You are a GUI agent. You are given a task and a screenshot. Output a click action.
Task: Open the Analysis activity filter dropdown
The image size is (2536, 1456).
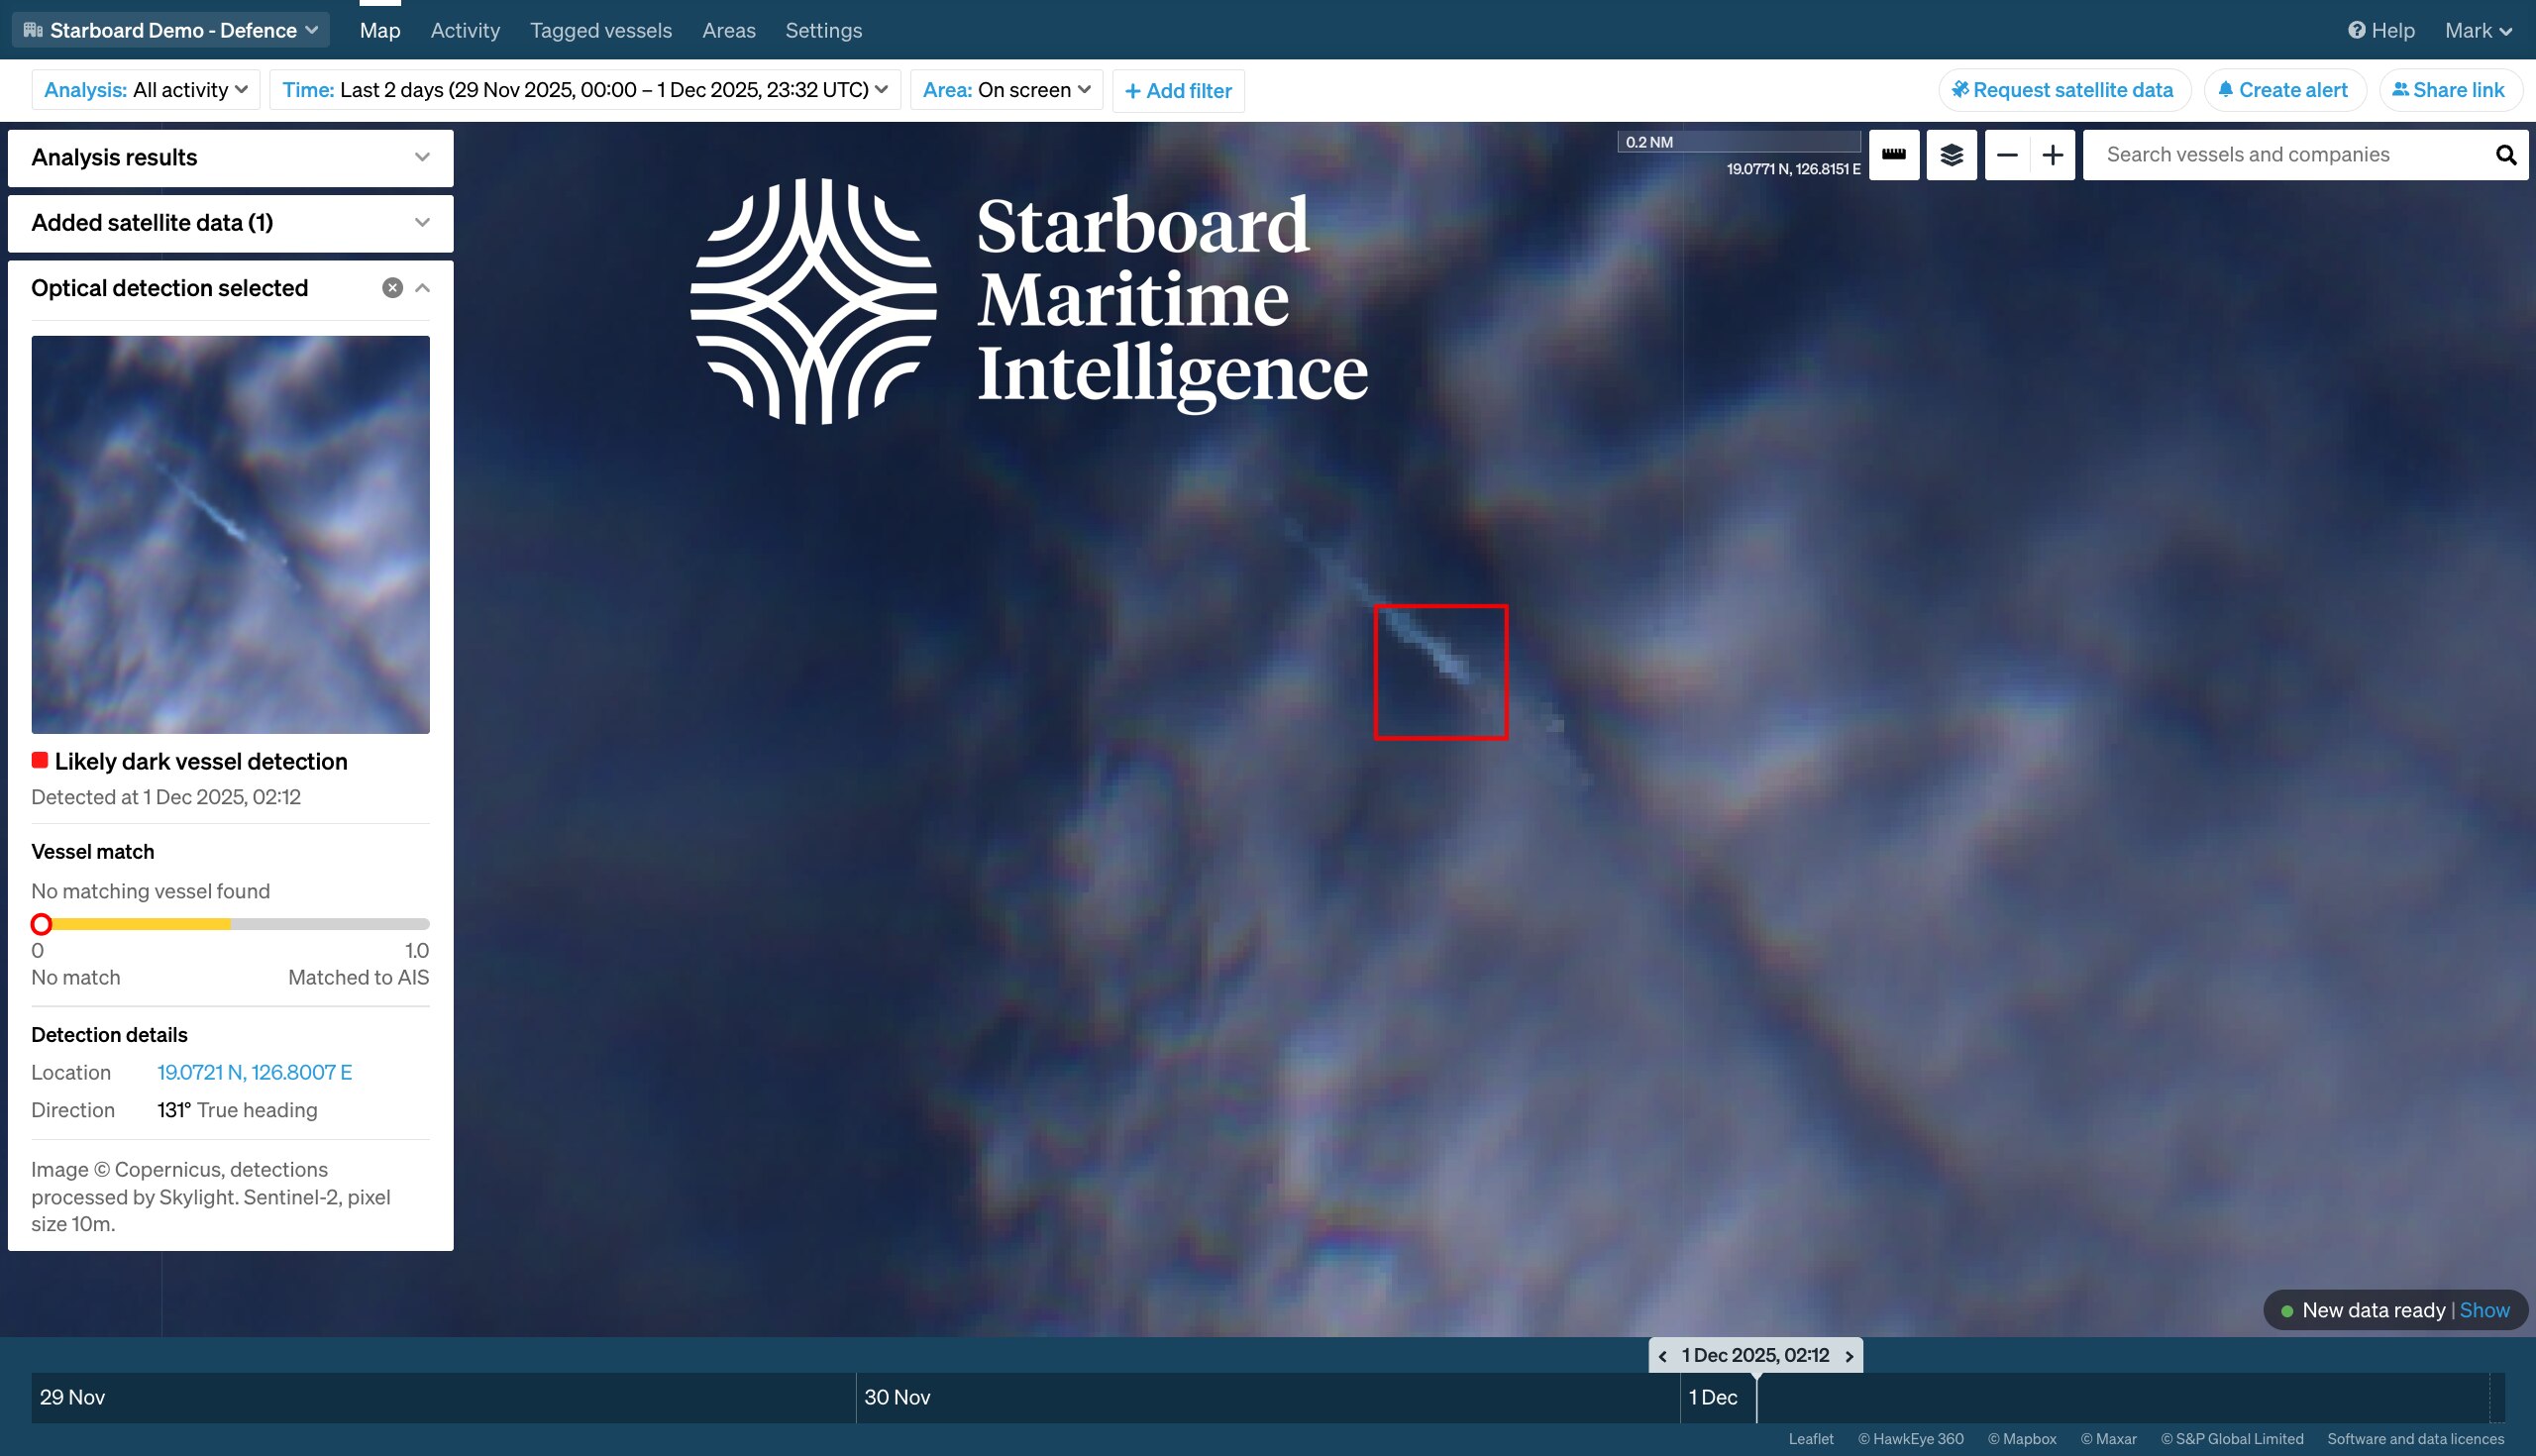[145, 89]
